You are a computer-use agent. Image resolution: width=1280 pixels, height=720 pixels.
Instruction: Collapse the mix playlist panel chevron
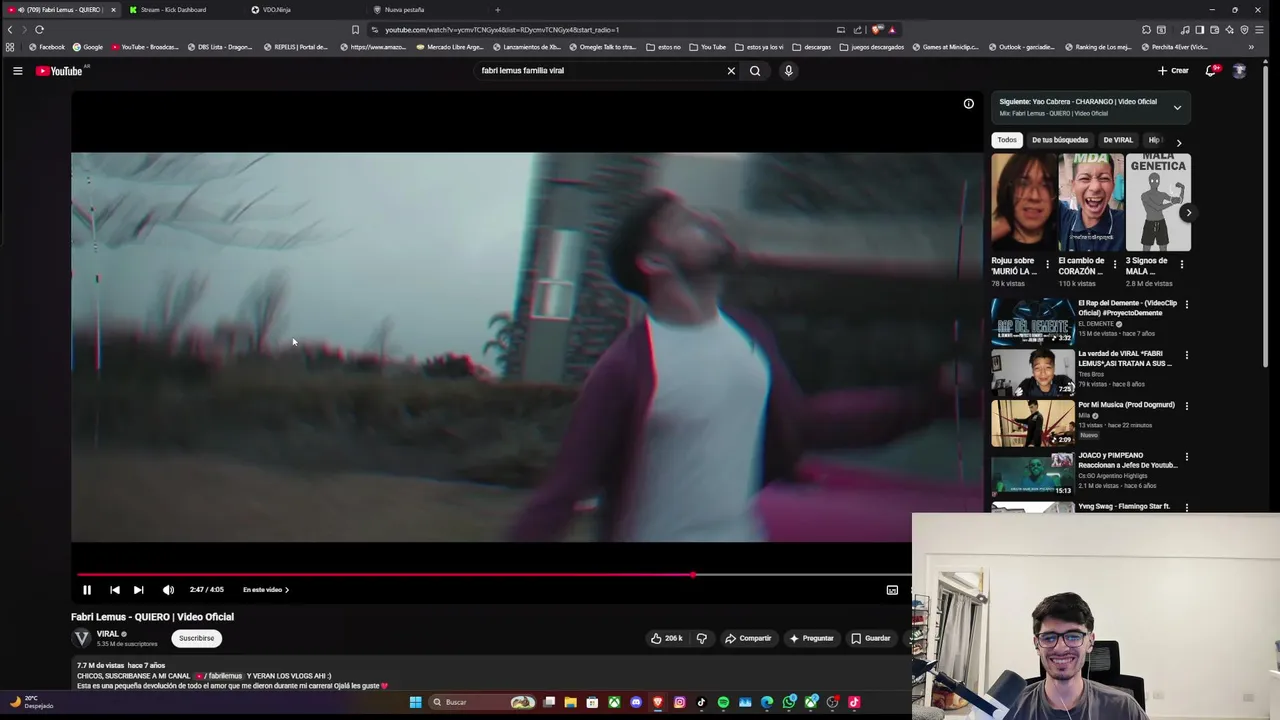[x=1177, y=107]
